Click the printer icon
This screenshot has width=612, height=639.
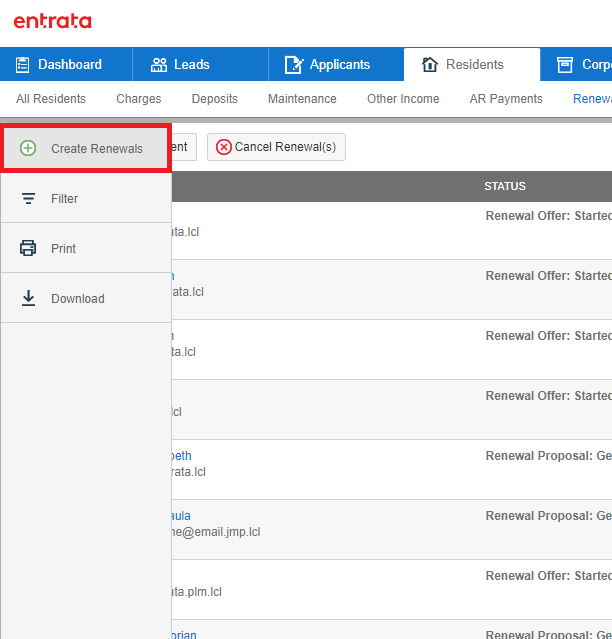tap(28, 248)
